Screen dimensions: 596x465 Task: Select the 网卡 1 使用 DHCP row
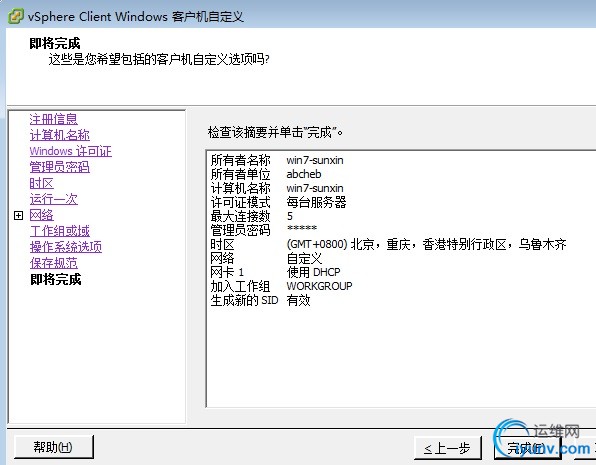pyautogui.click(x=276, y=272)
